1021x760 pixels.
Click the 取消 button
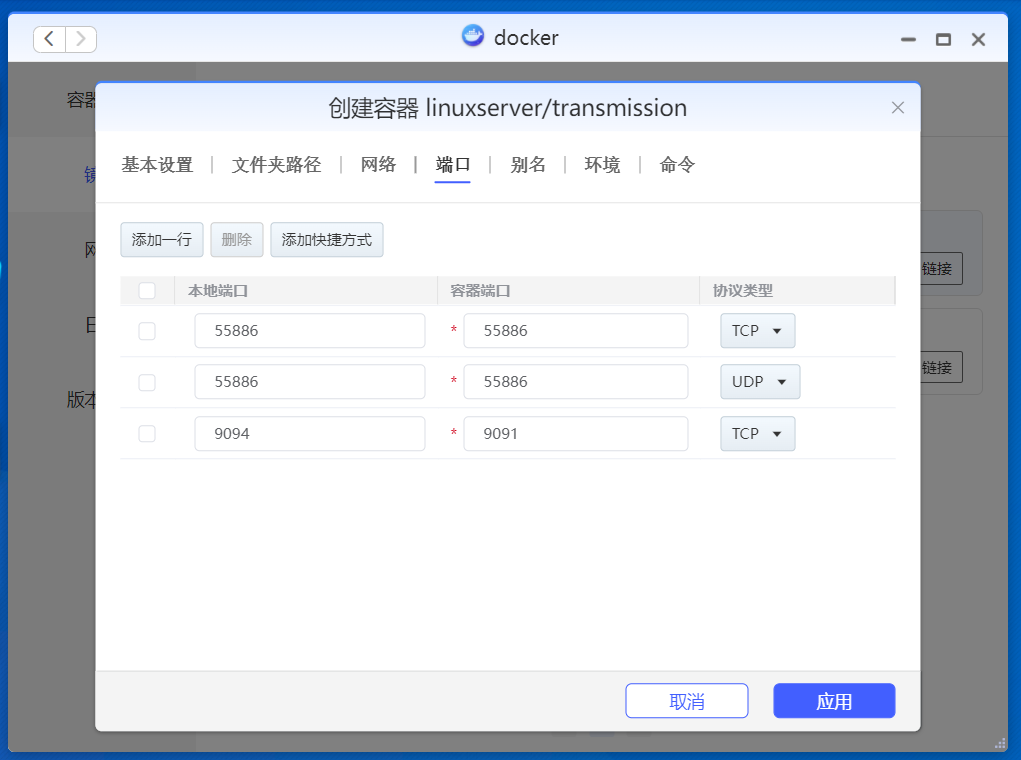point(687,701)
